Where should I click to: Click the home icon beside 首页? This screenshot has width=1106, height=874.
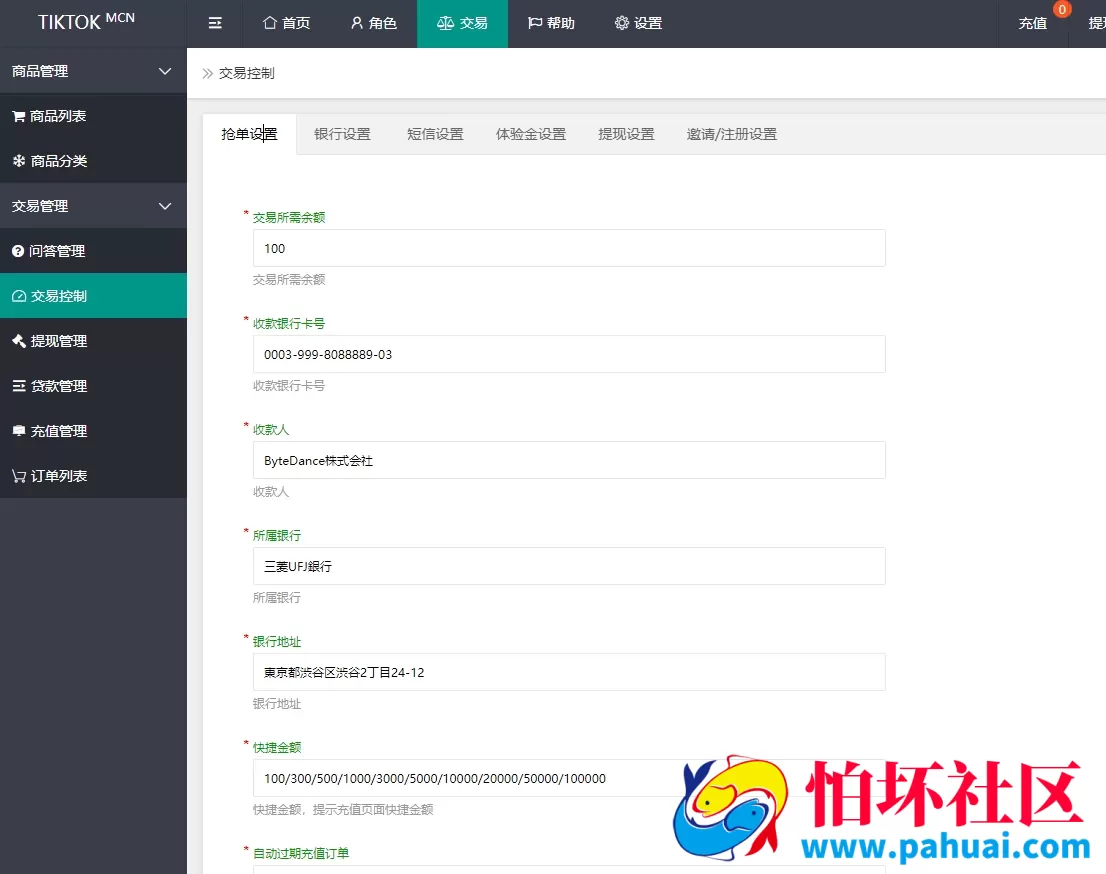click(x=269, y=23)
